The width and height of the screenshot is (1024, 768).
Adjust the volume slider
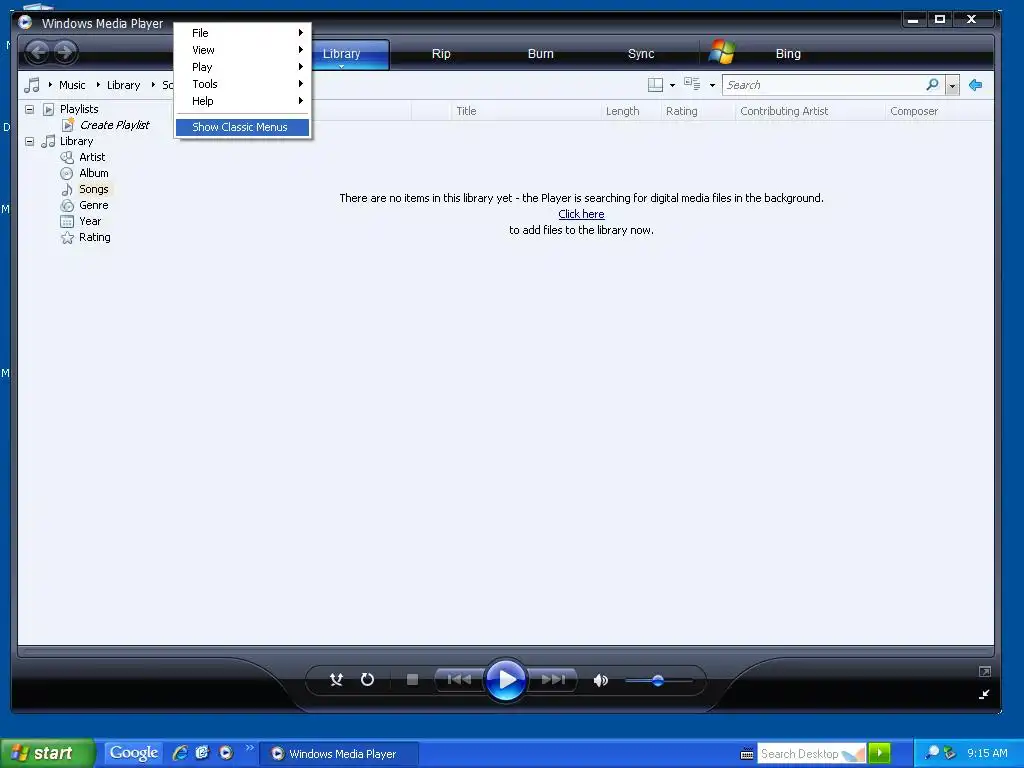pos(658,680)
